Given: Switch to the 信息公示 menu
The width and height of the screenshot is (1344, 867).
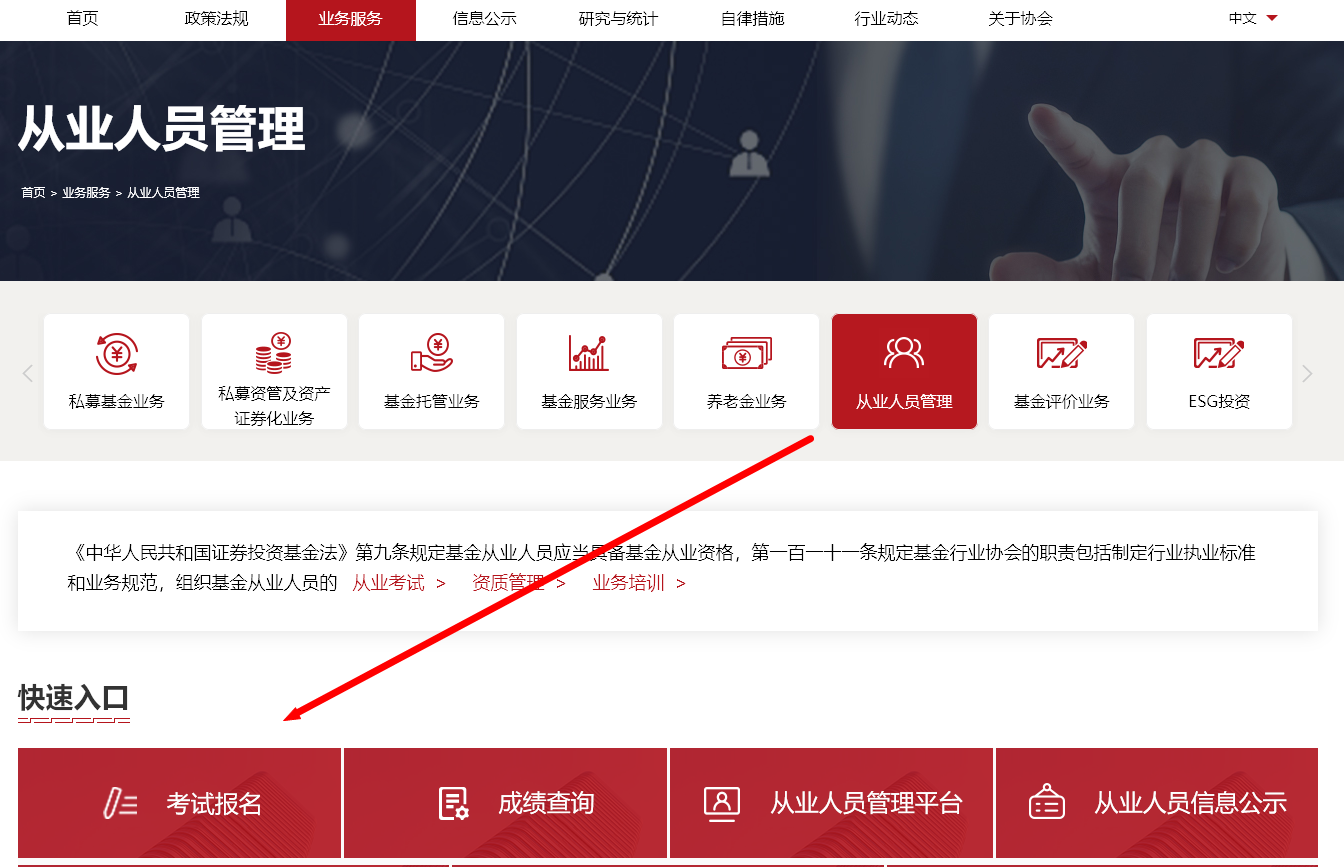Looking at the screenshot, I should tap(484, 19).
